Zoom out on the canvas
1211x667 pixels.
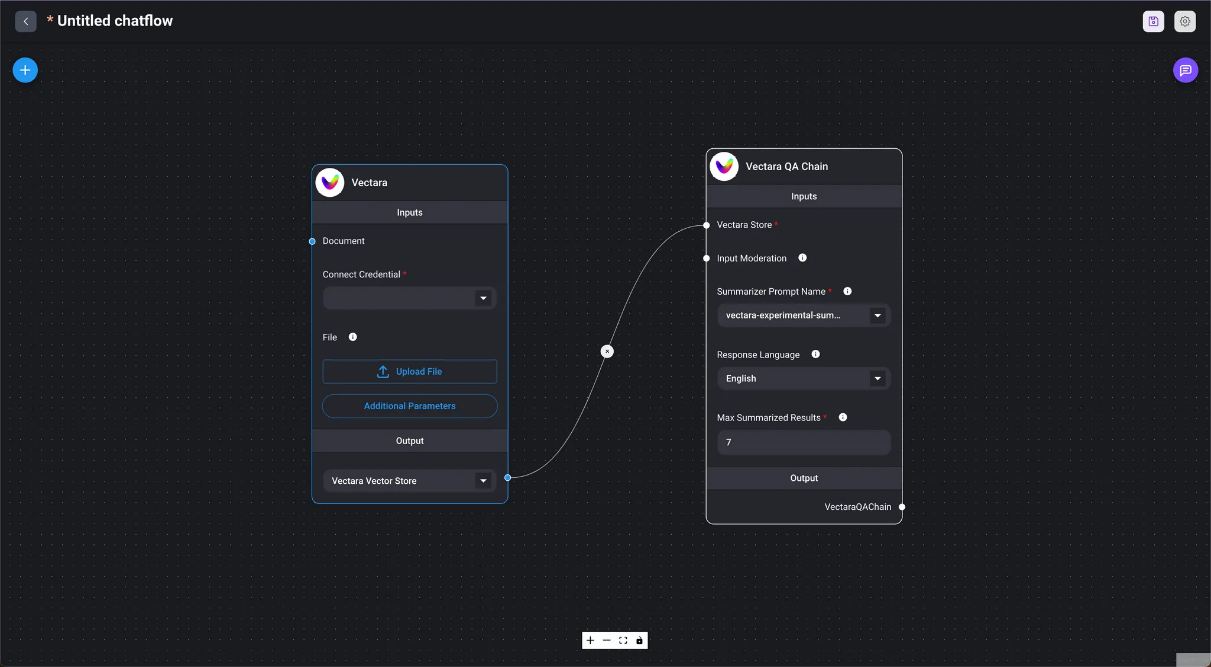point(607,640)
